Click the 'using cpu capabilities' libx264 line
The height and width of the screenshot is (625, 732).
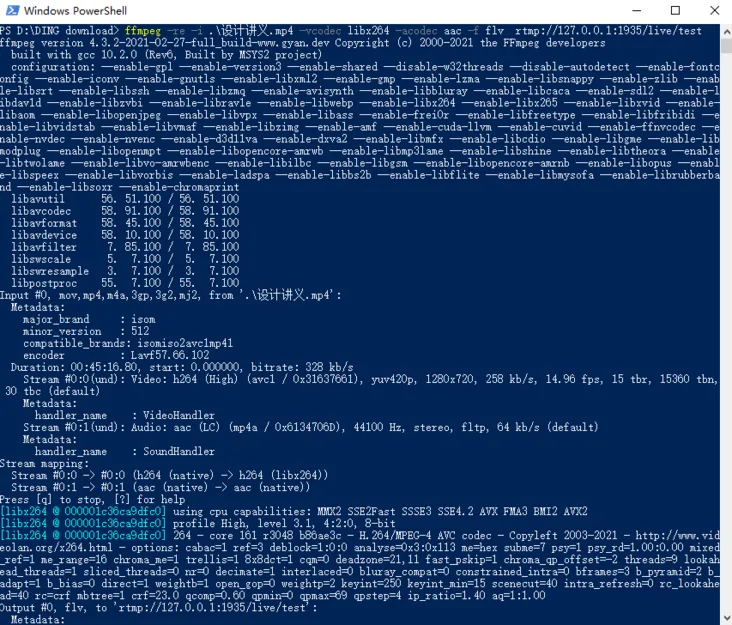[294, 512]
